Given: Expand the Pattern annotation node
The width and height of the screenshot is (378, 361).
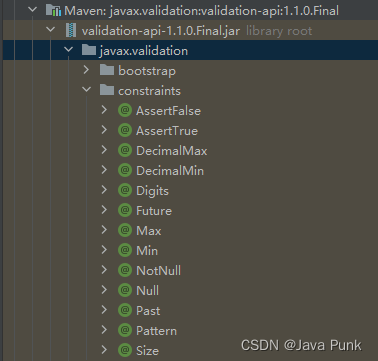Looking at the screenshot, I should [105, 330].
